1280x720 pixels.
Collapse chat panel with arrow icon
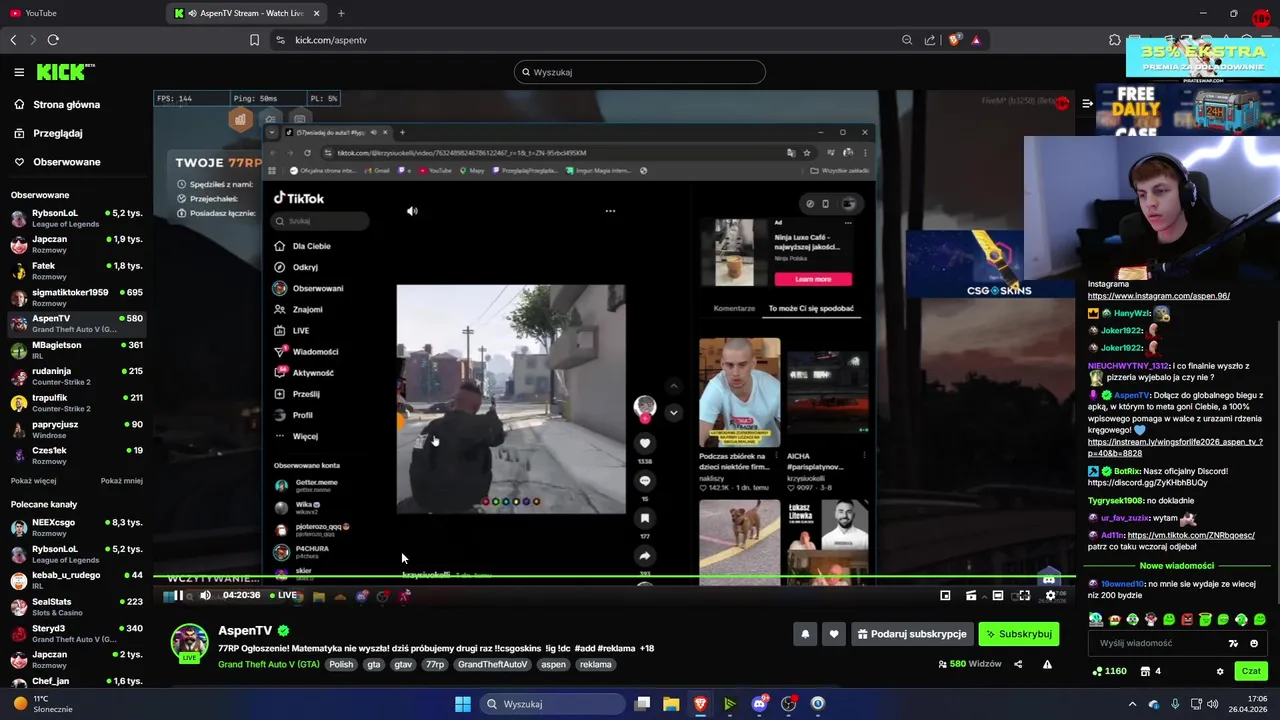tap(1087, 103)
